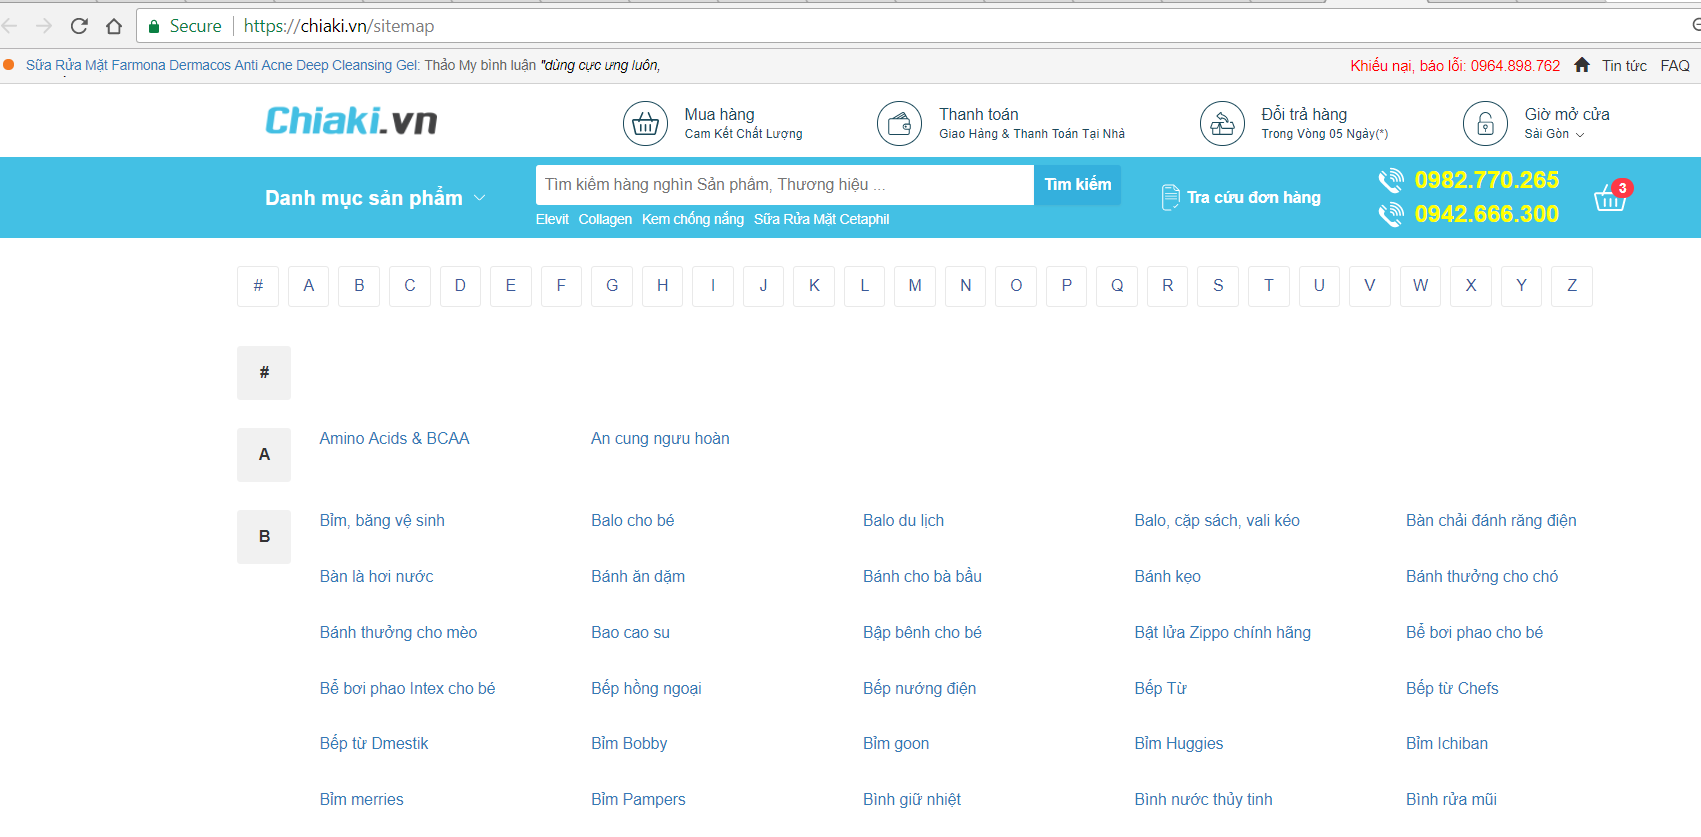Jump to letter T index tab
Screen dimensions: 1701x837
[x=1269, y=286]
